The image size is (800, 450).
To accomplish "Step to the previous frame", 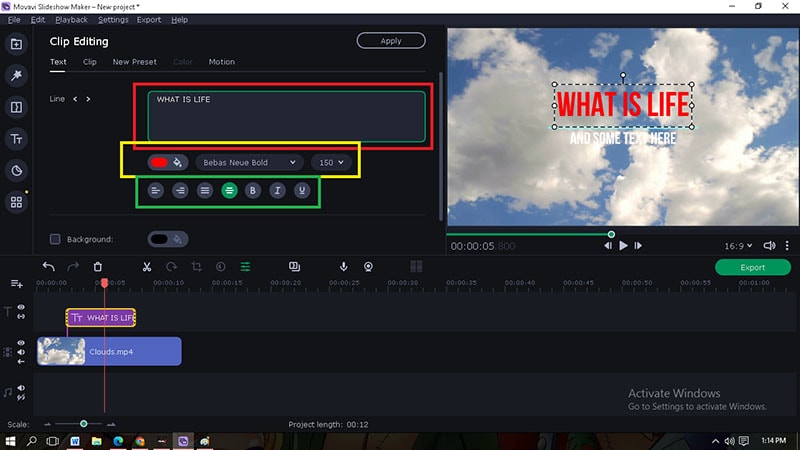I will coord(608,245).
